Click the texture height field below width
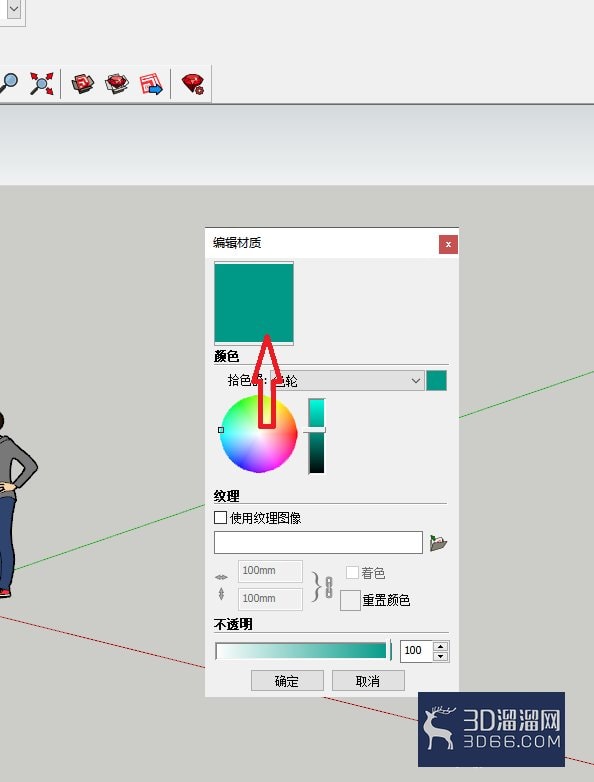594x782 pixels. (x=270, y=598)
